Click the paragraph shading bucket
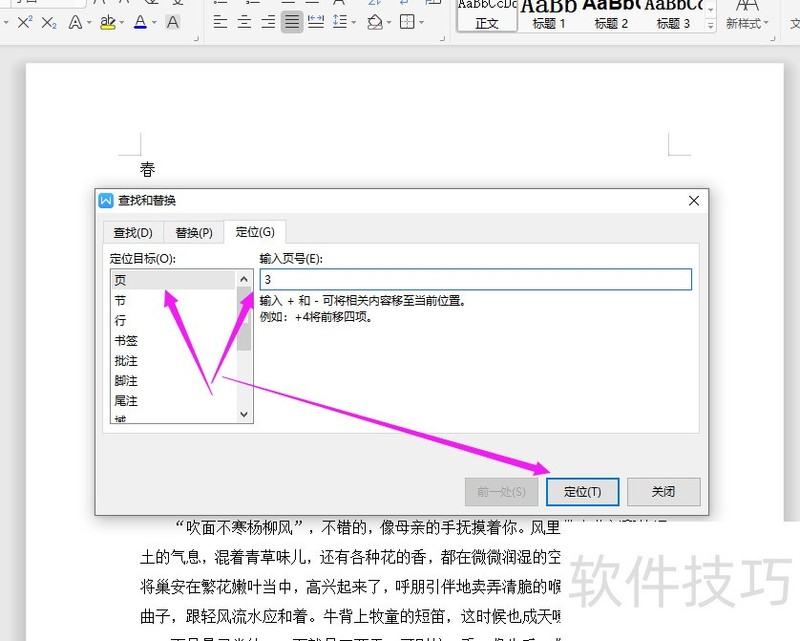The width and height of the screenshot is (800, 641). click(375, 21)
